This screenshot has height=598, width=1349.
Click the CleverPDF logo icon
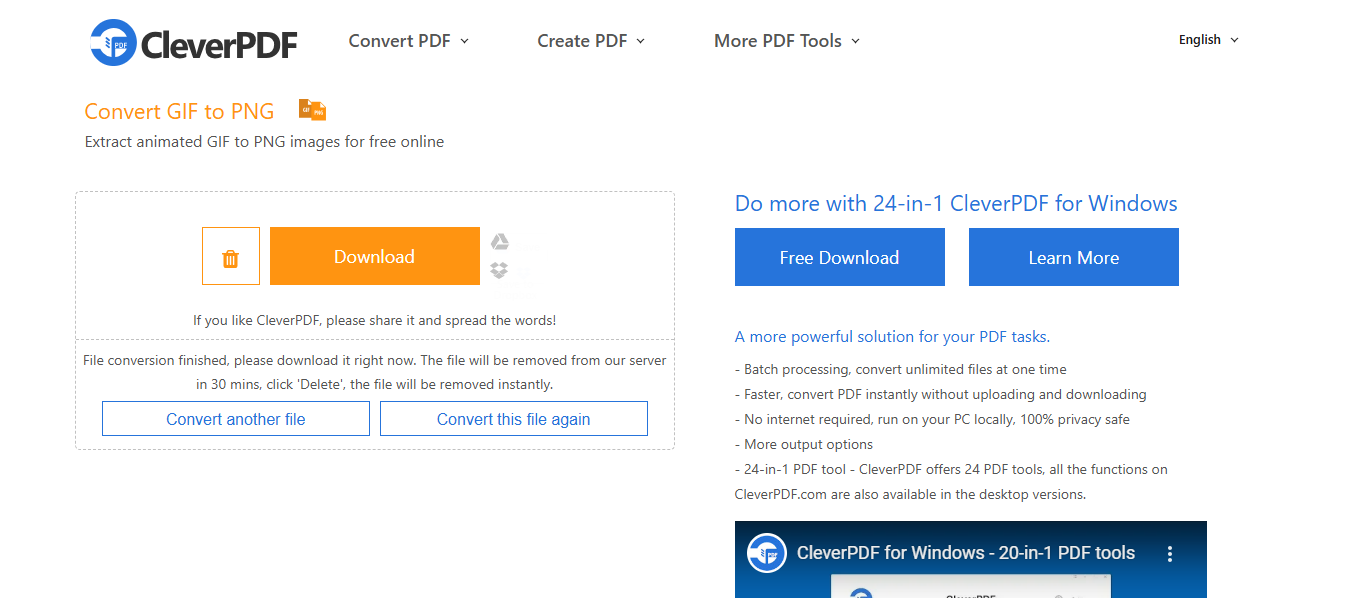pyautogui.click(x=113, y=42)
